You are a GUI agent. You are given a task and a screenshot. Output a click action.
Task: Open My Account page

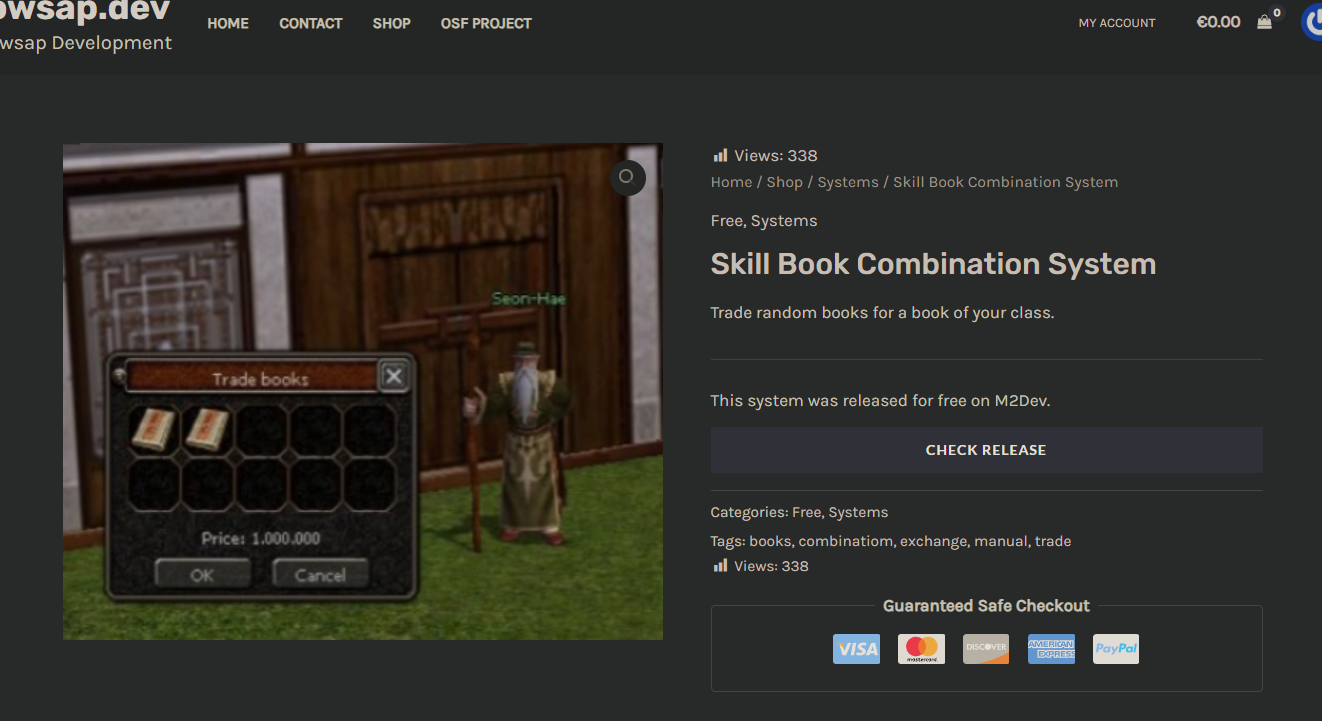coord(1116,23)
